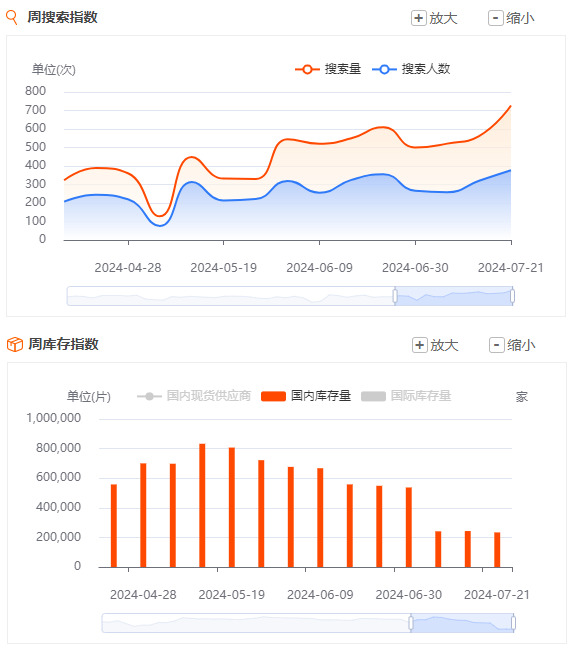
Task: Click the minus icon for 缩小 in inventory chart
Action: pos(496,345)
